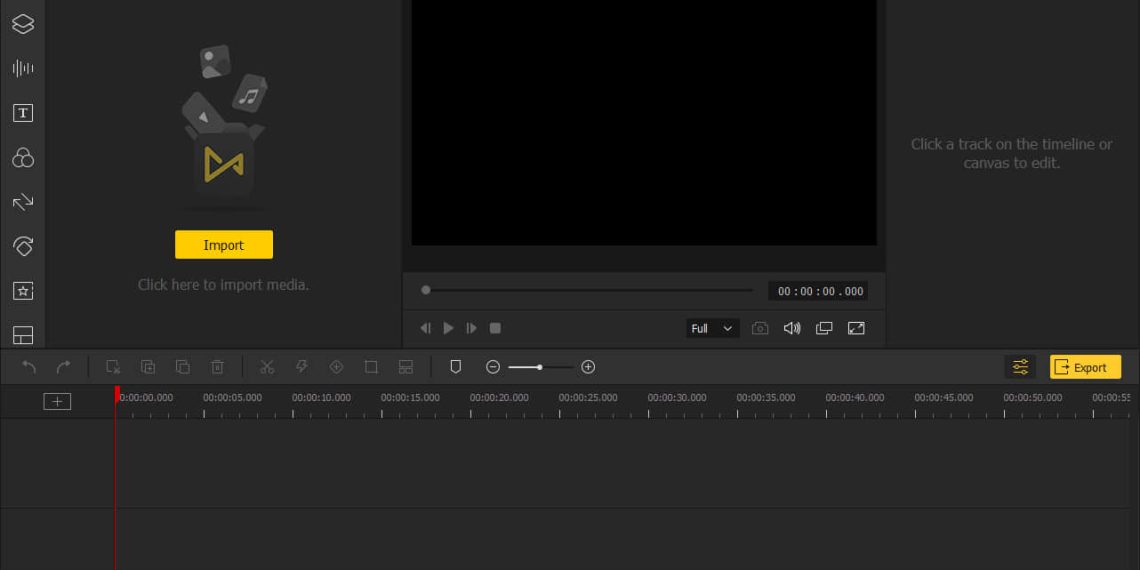This screenshot has width=1140, height=570.
Task: Mute the preview volume speaker
Action: 792,328
